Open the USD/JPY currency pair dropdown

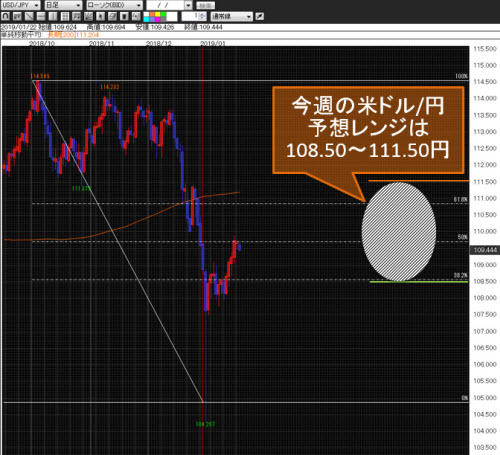click(21, 5)
